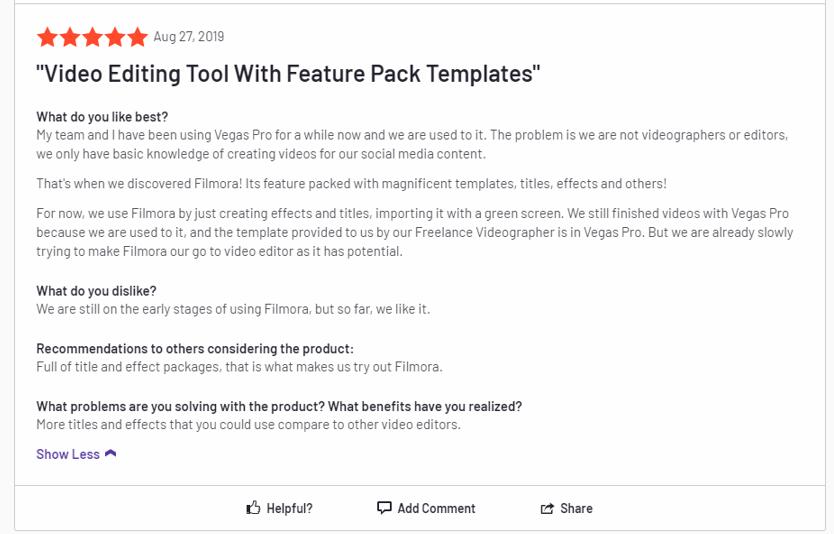
Task: Click the "What problems are you solving" heading
Action: [279, 407]
